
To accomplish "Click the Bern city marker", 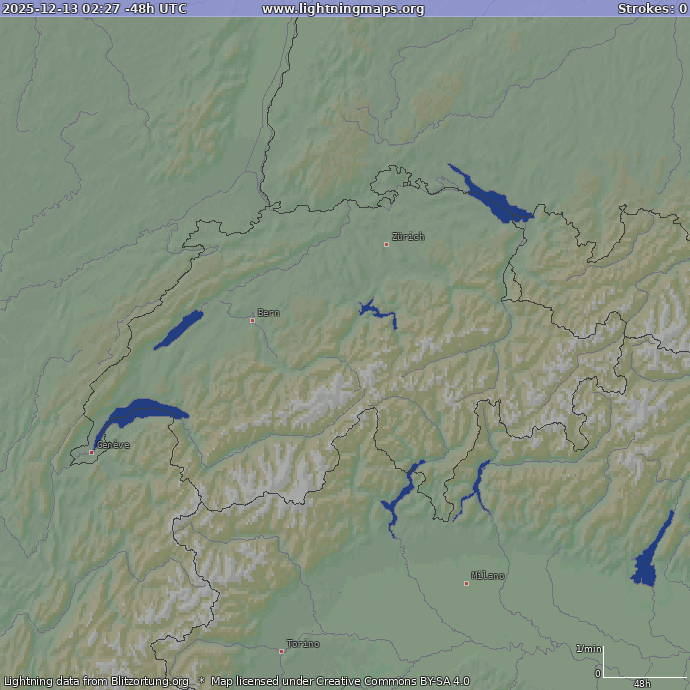I will coord(252,320).
